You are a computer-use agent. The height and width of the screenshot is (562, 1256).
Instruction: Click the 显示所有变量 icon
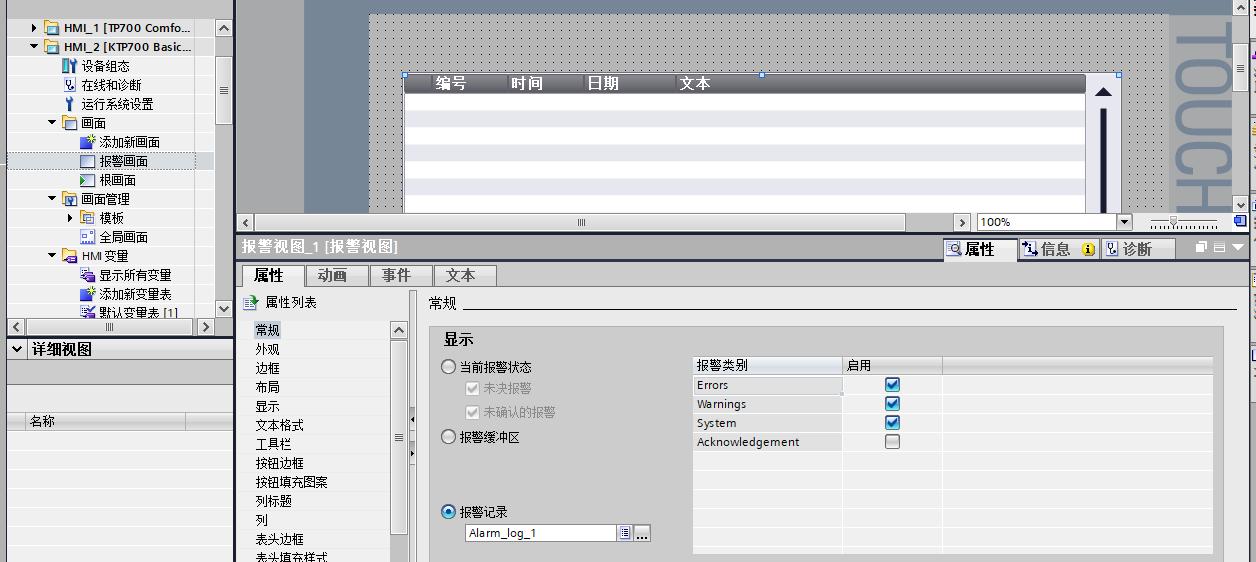click(87, 275)
